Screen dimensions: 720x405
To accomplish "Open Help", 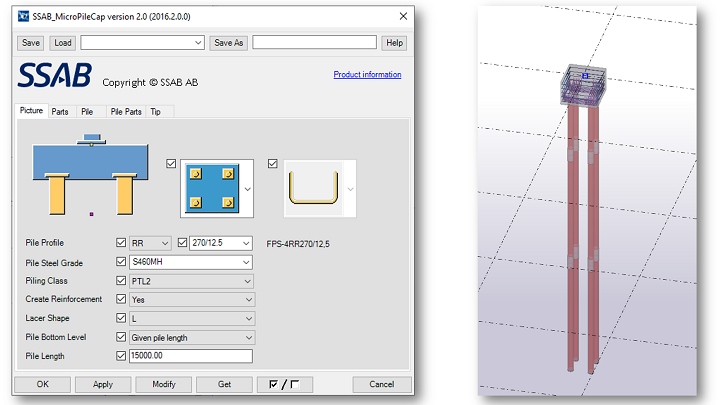I will tap(394, 43).
